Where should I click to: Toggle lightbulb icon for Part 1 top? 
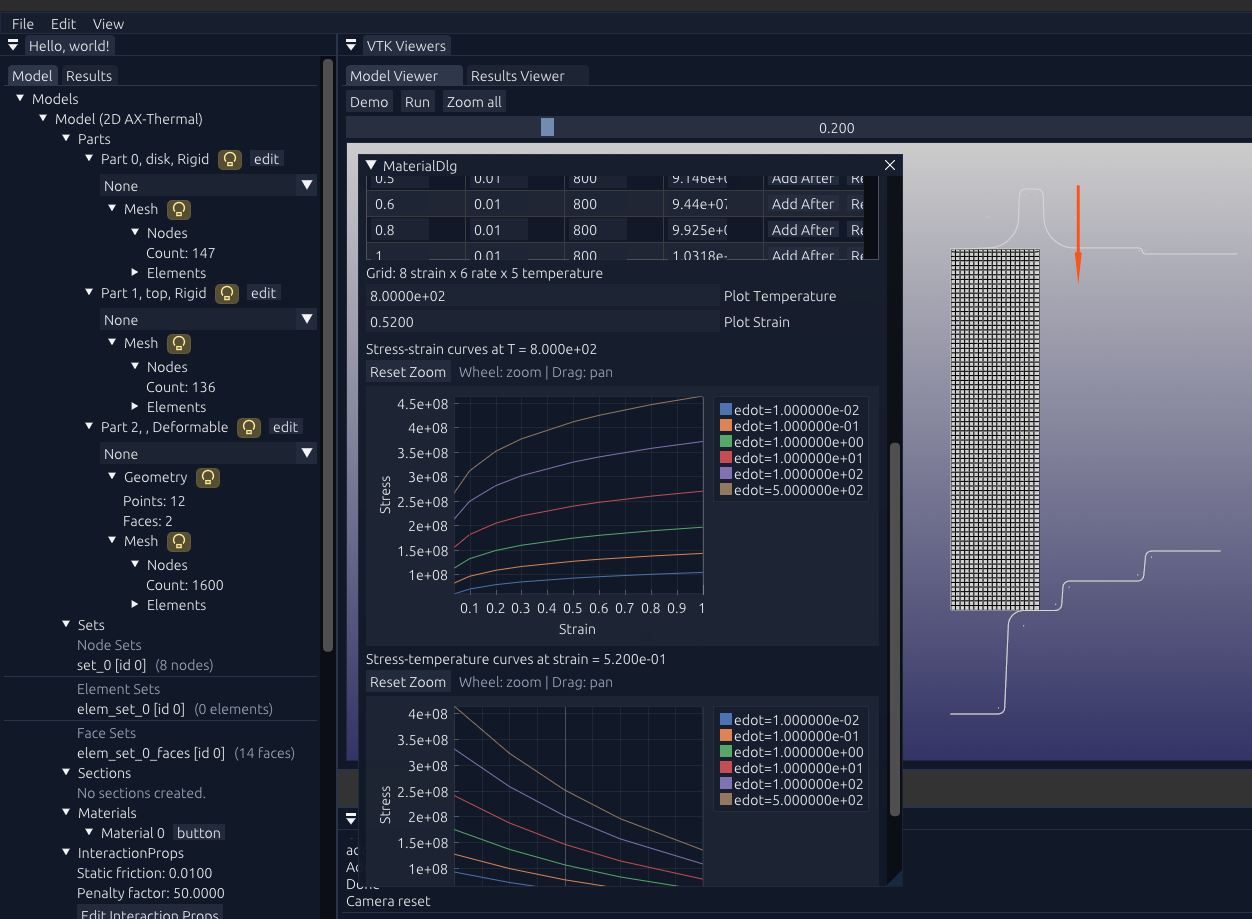coord(228,293)
